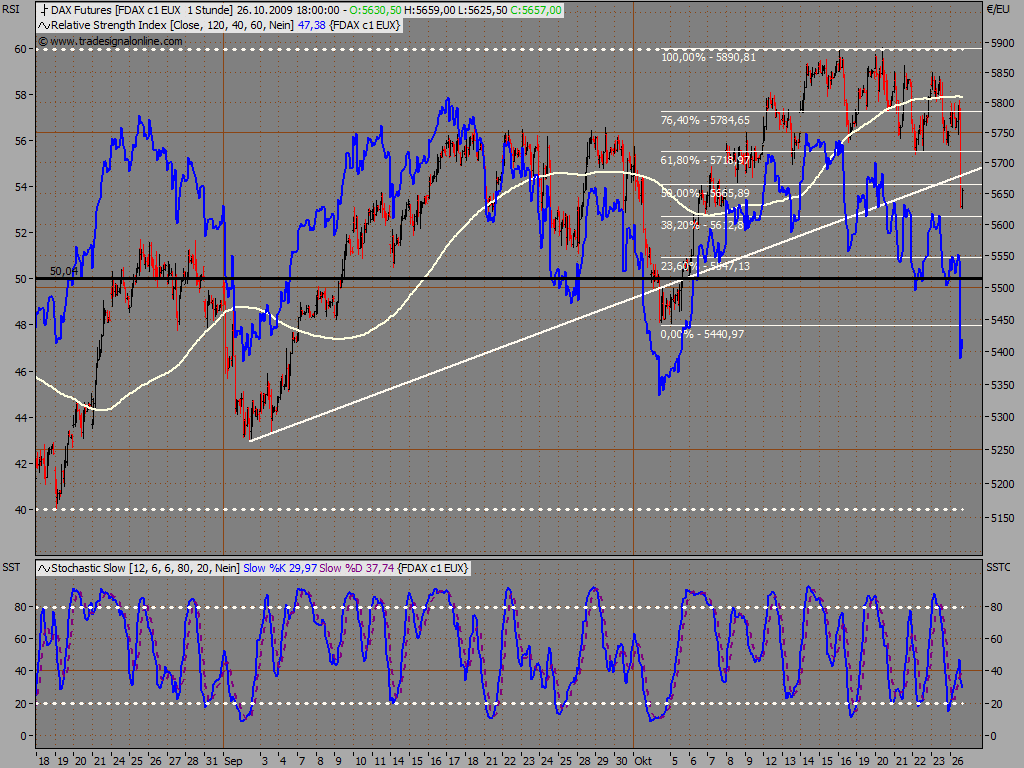Screen dimensions: 1024x768
Task: Click the SSTC axis title on the right
Action: (x=999, y=568)
